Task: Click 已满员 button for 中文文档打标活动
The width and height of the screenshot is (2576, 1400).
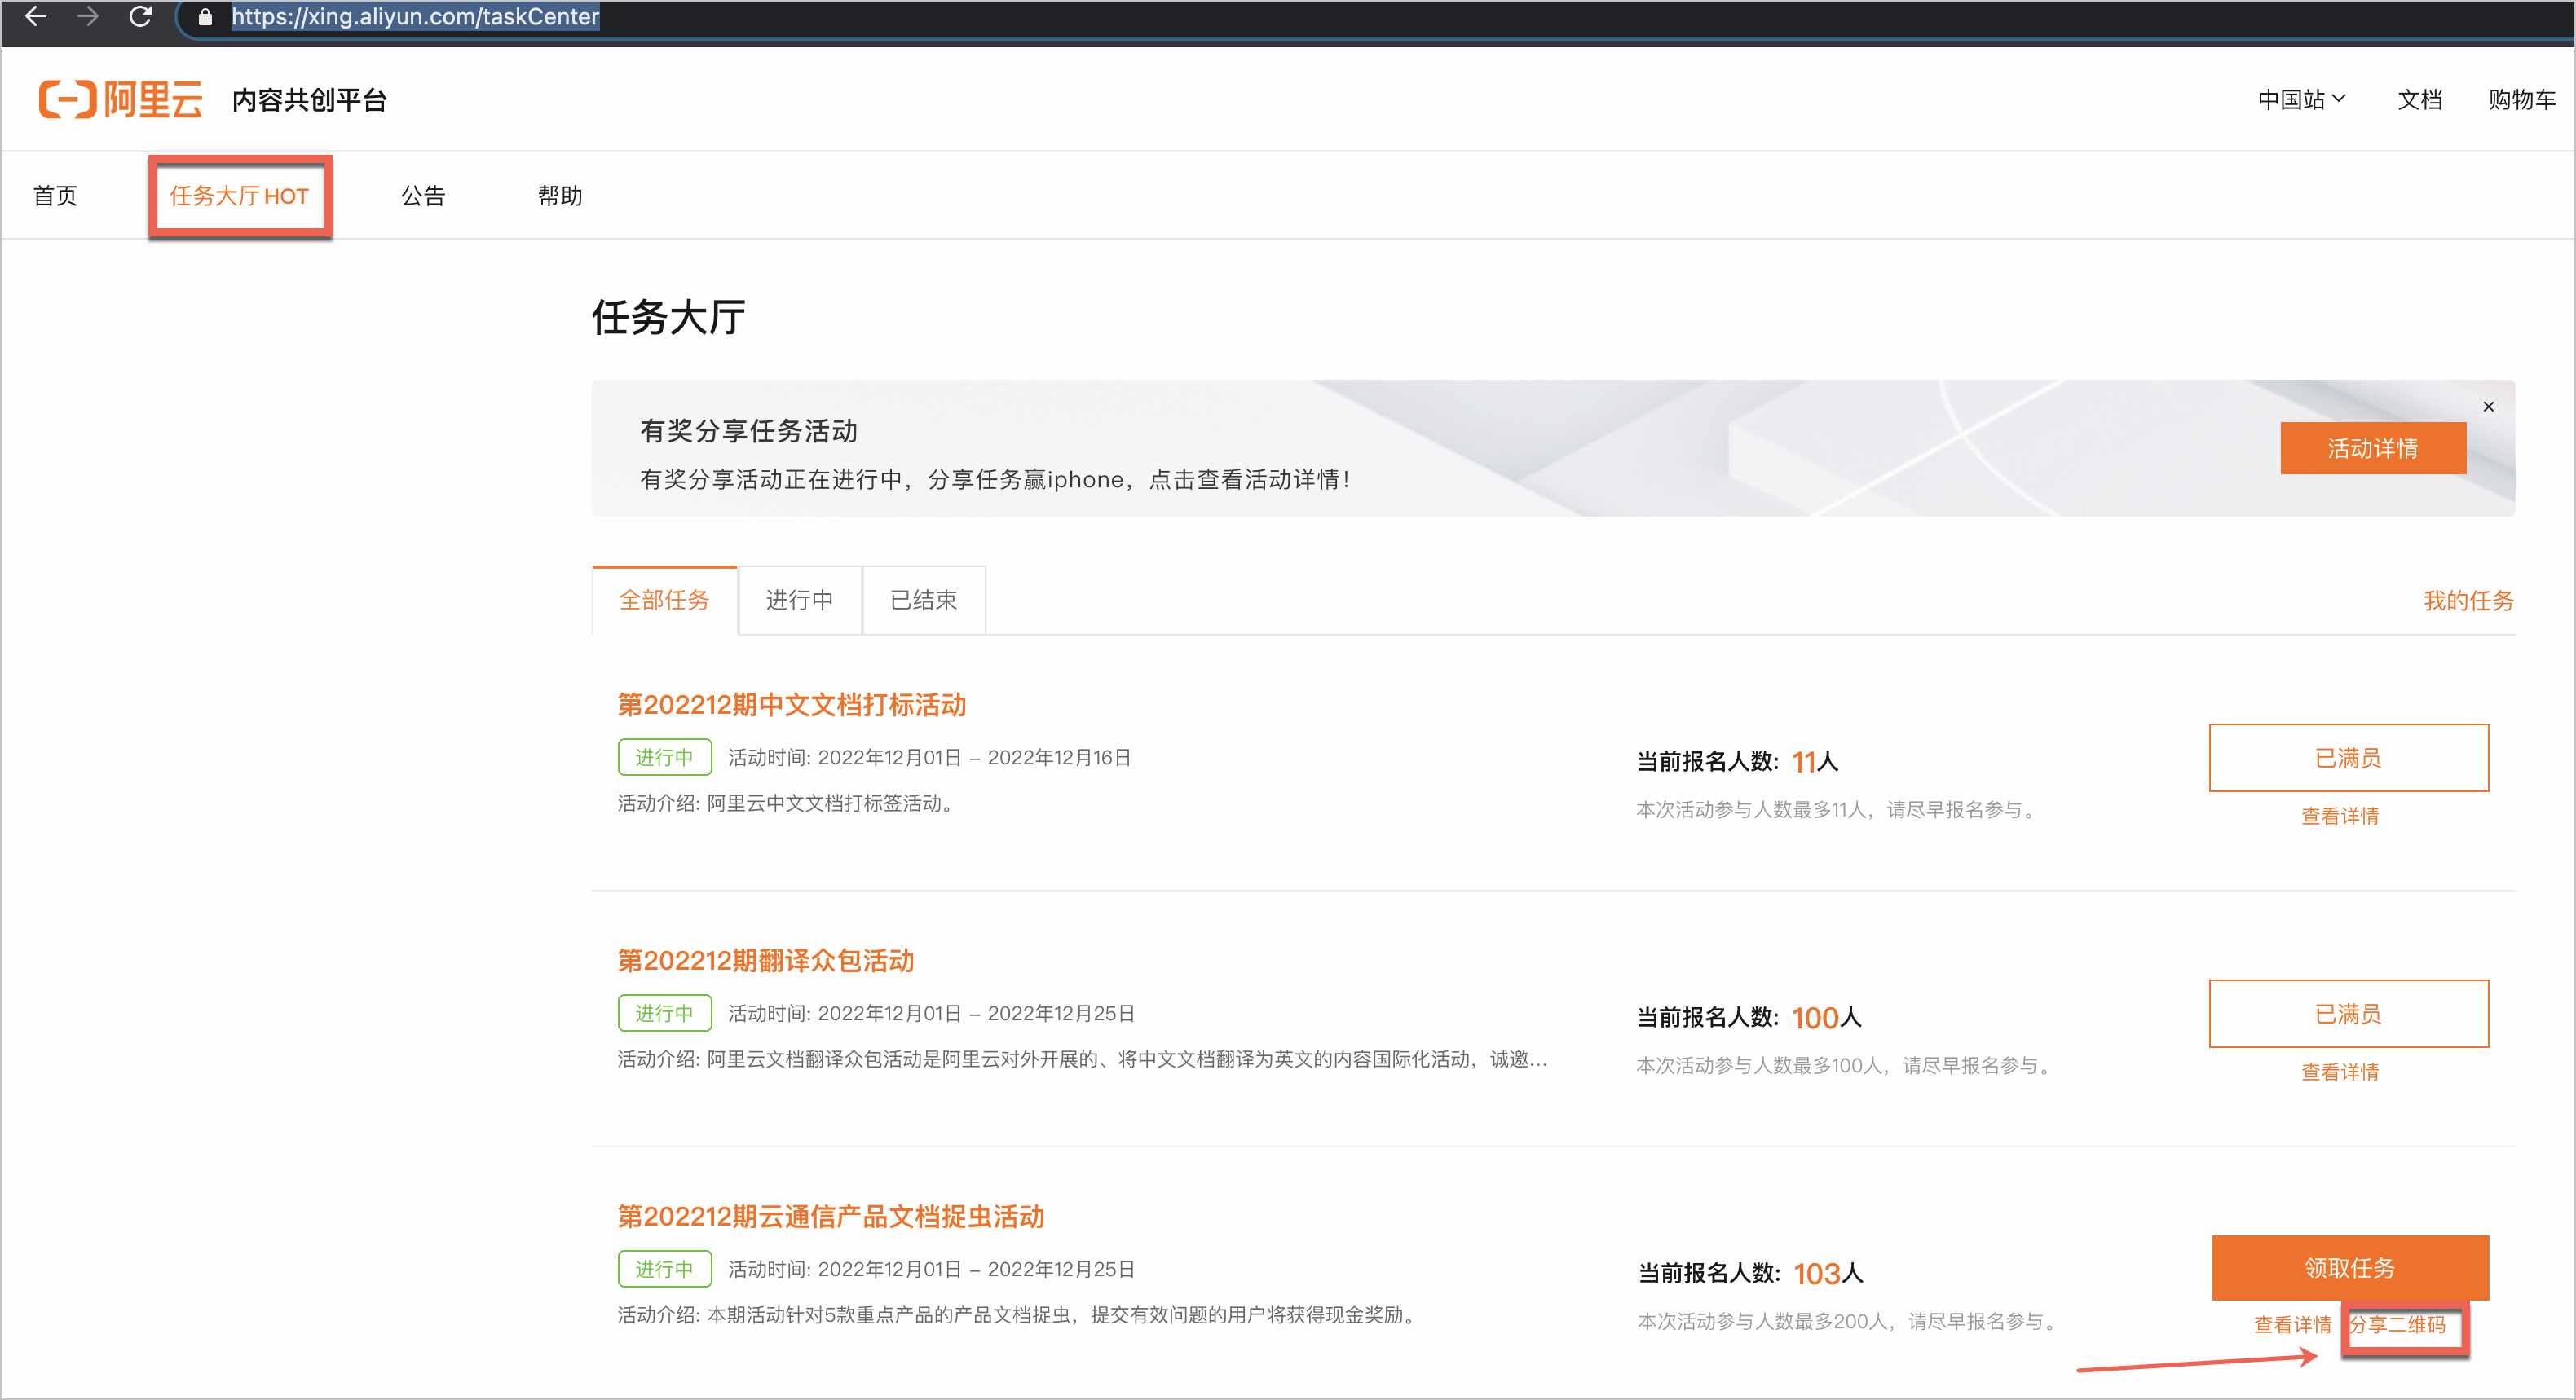Action: click(2348, 757)
